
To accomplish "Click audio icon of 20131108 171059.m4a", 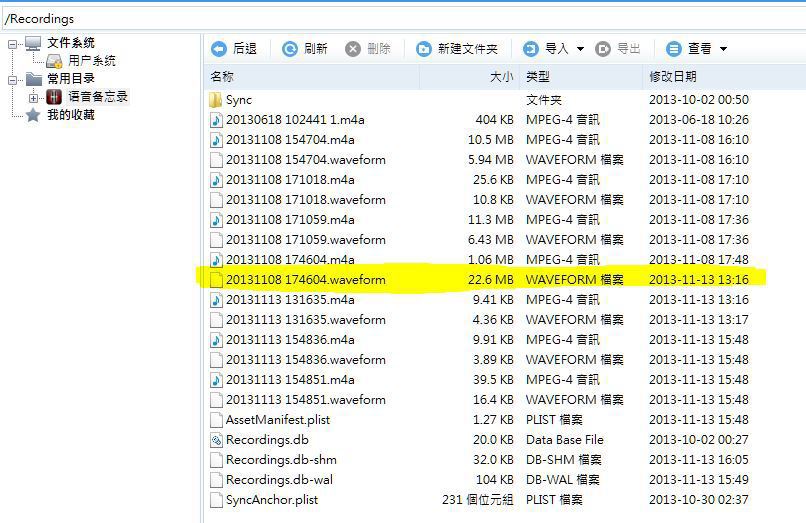I will [x=216, y=220].
